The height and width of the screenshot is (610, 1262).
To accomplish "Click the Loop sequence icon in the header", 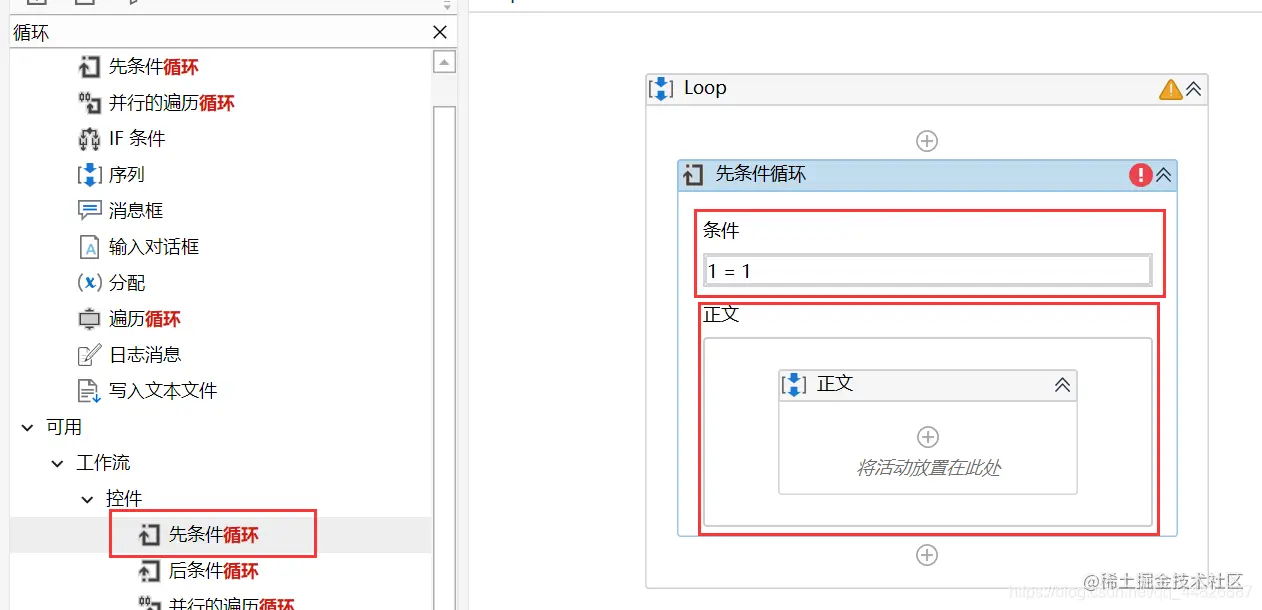I will coord(661,89).
